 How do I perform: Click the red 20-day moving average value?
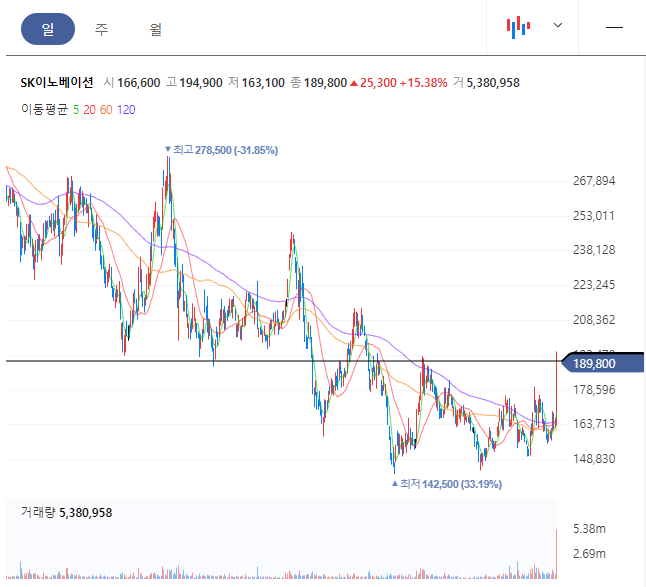(89, 110)
